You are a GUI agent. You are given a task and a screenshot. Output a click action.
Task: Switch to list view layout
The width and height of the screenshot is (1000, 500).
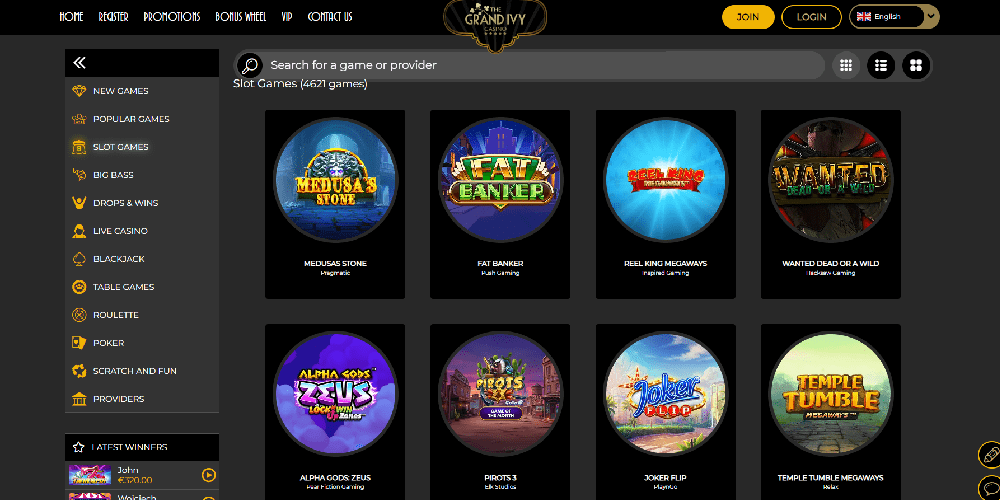(x=881, y=65)
